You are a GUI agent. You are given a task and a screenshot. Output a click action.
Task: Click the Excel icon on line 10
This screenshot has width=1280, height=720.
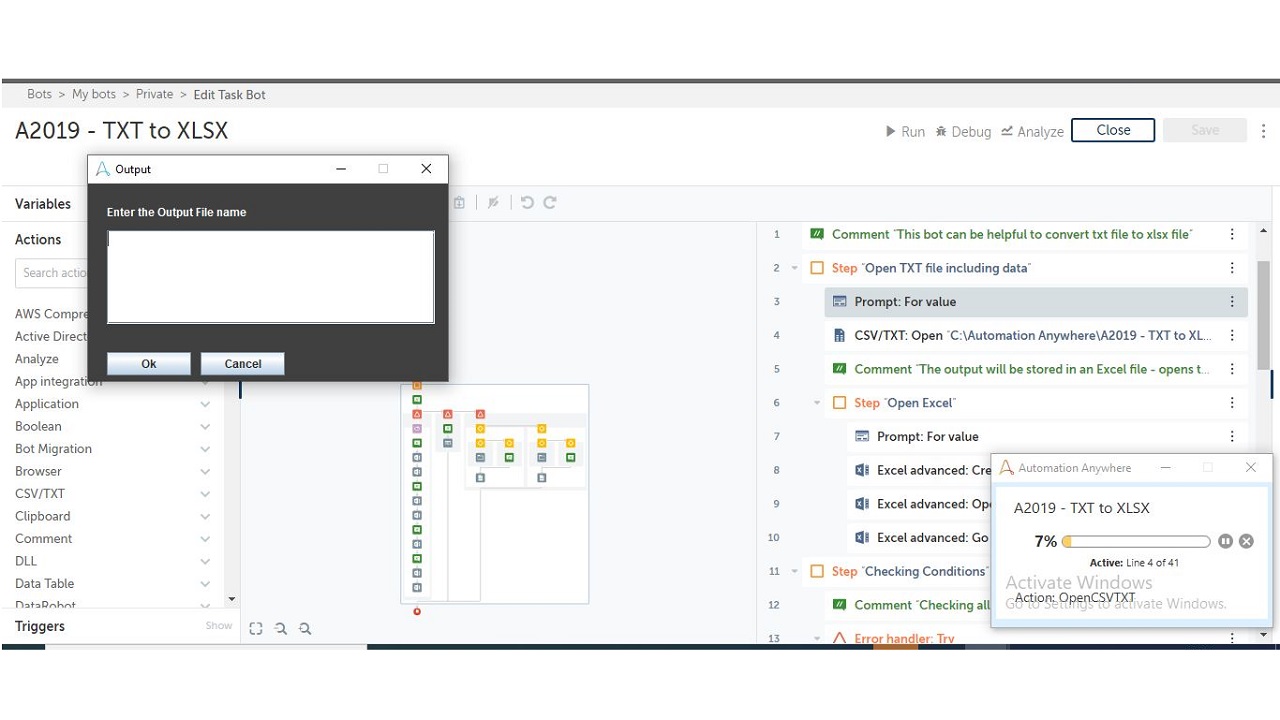(x=862, y=537)
